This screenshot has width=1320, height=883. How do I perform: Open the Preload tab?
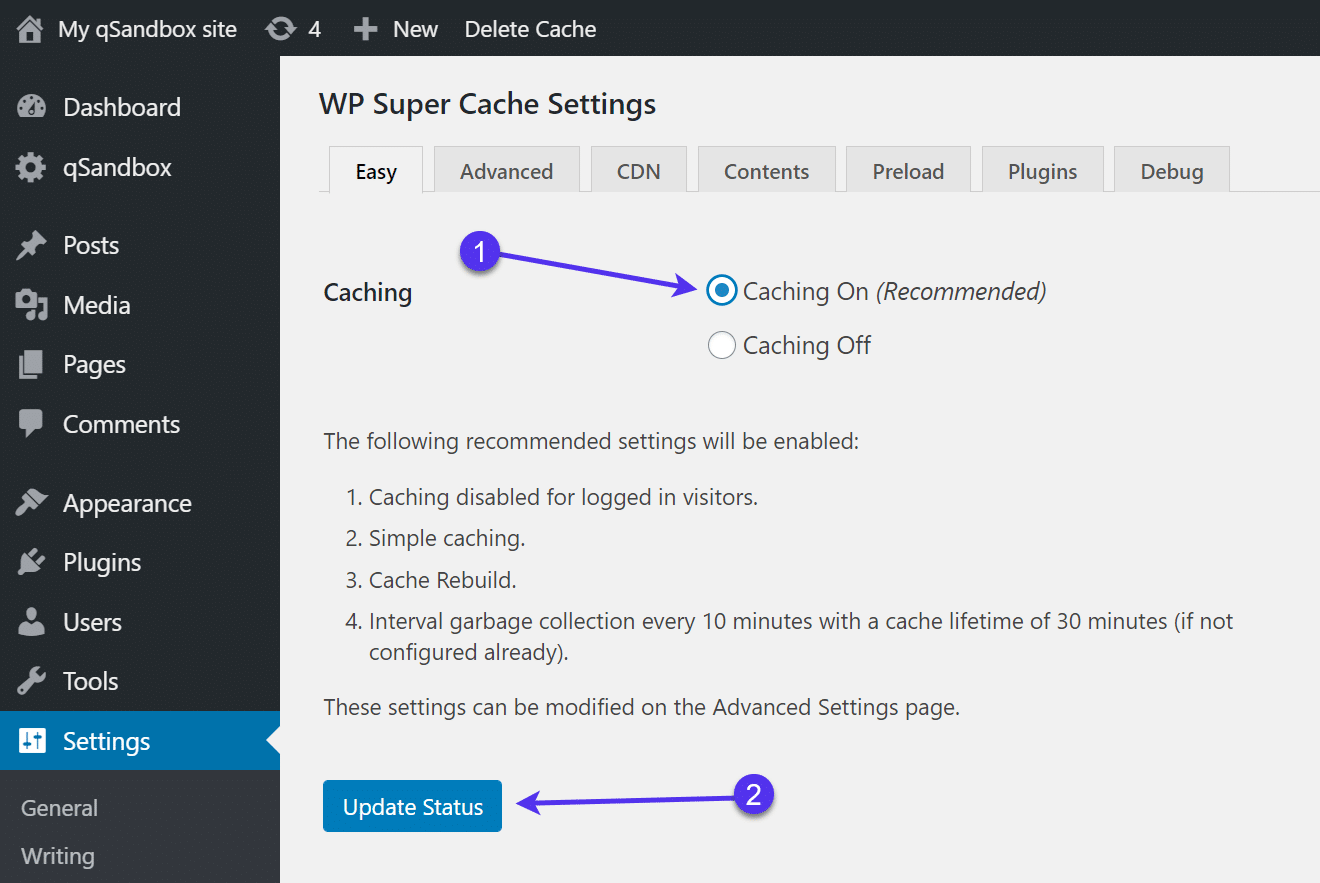(908, 170)
